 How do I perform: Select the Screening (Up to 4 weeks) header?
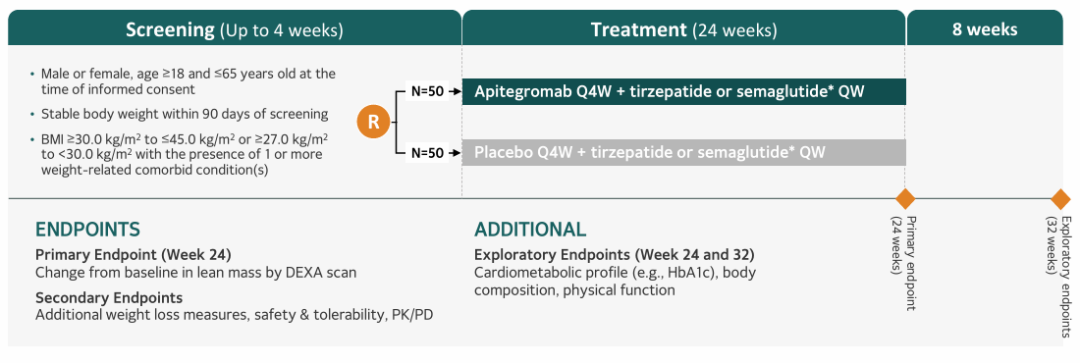[234, 30]
